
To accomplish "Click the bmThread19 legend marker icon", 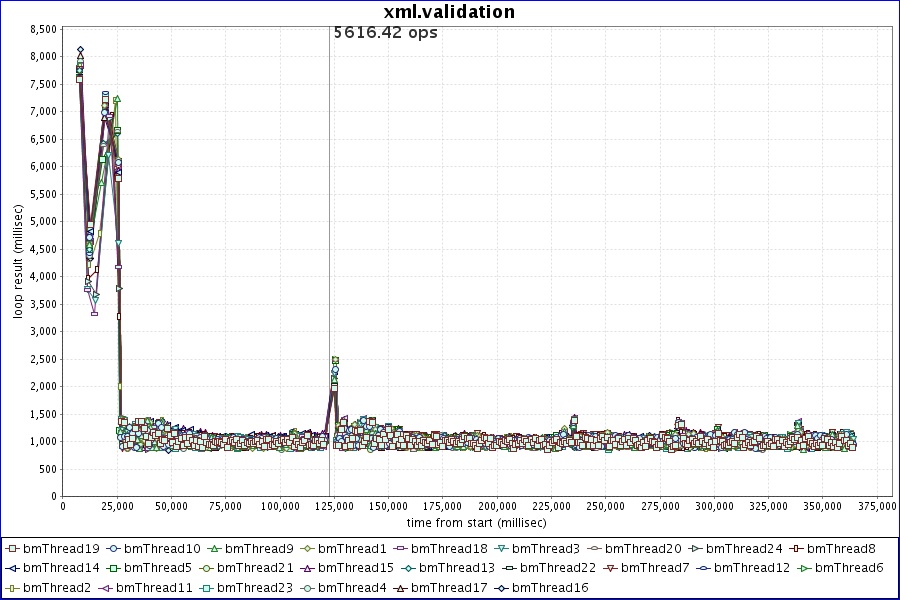I will 11,549.
